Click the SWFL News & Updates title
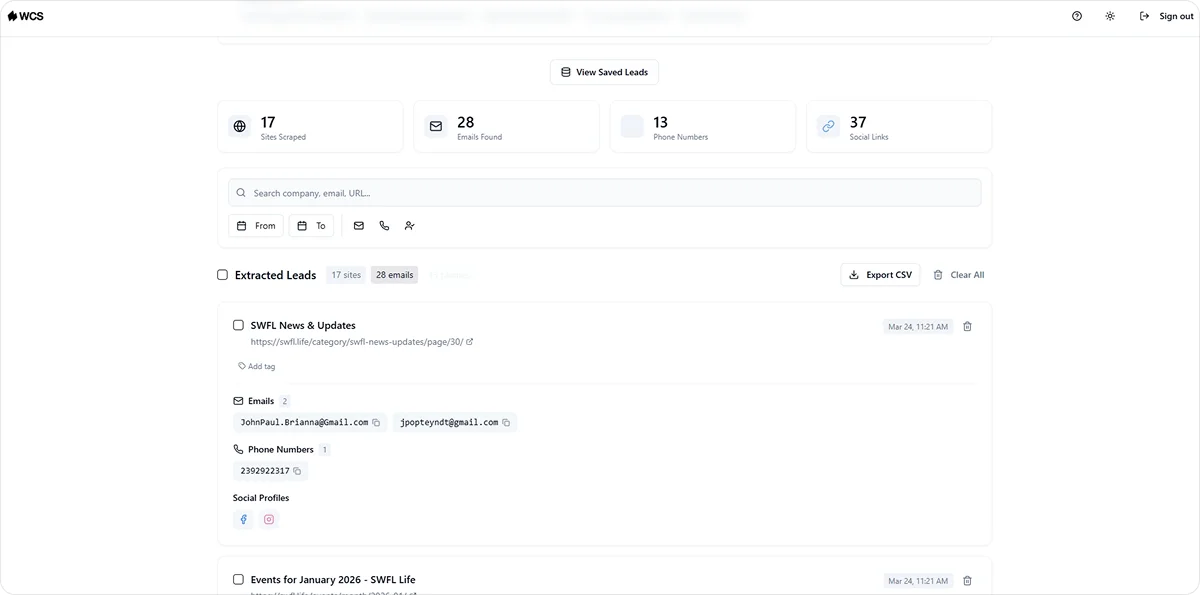This screenshot has height=595, width=1200. tap(303, 325)
